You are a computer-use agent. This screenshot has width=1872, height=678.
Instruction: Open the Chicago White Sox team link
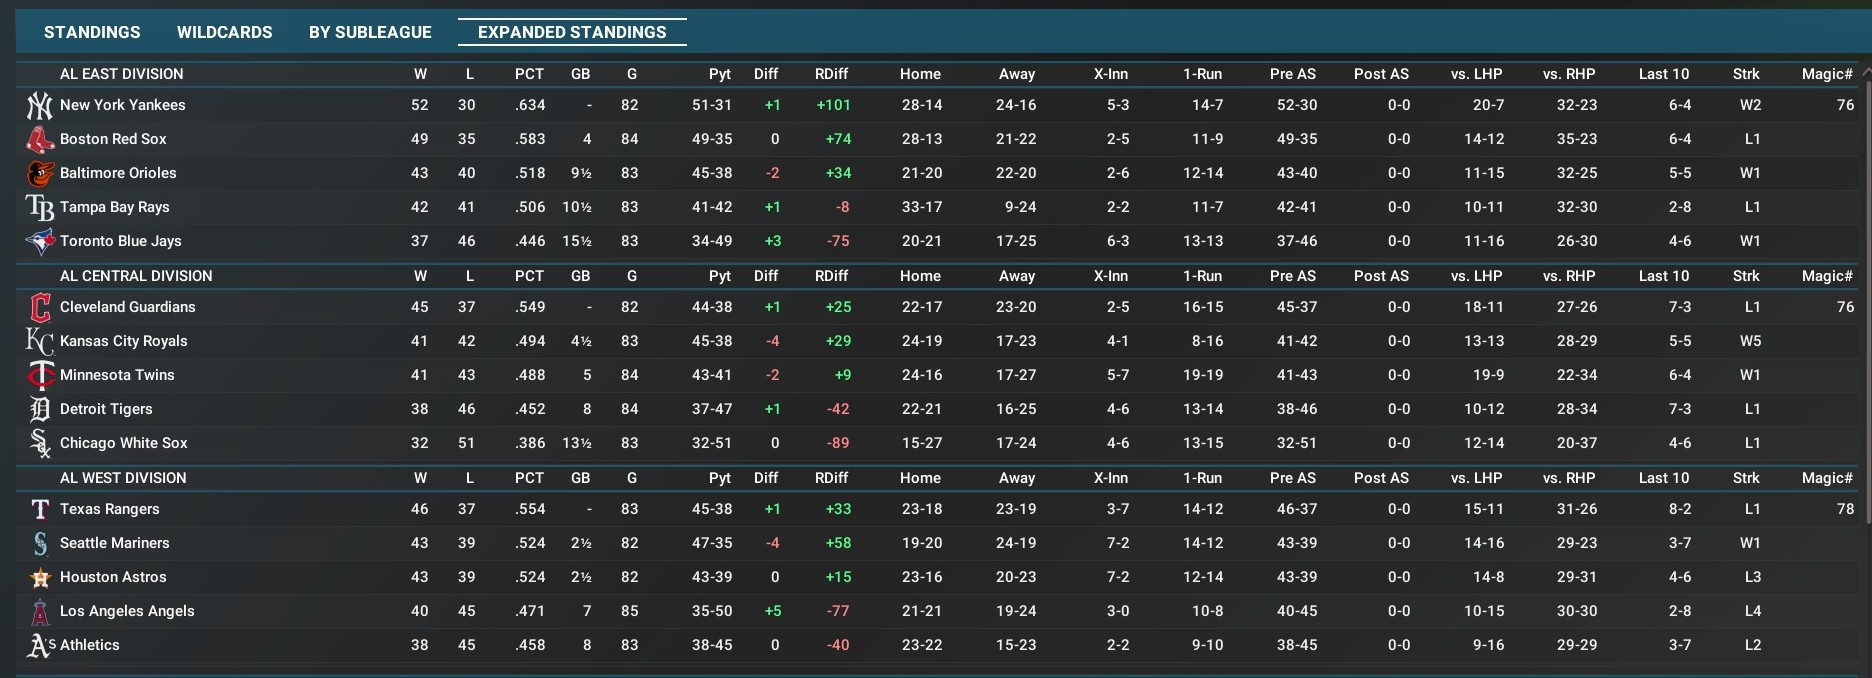[124, 443]
